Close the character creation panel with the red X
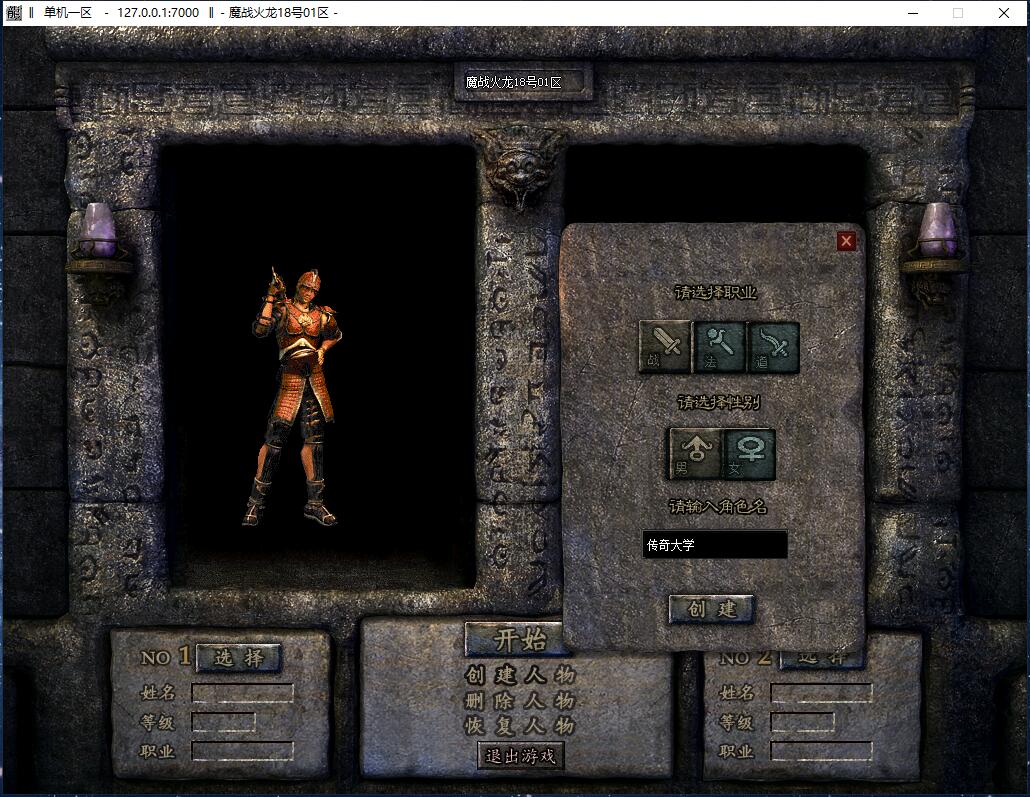This screenshot has height=797, width=1030. (846, 241)
